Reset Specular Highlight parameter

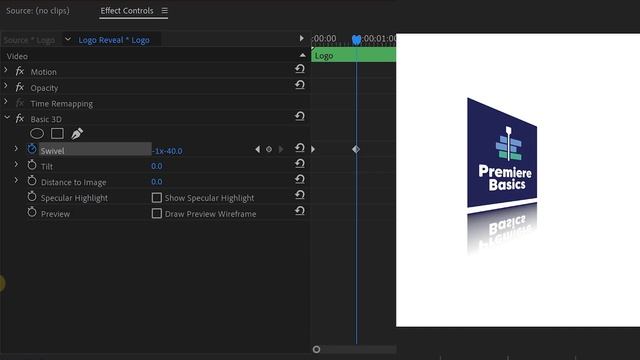[x=300, y=195]
